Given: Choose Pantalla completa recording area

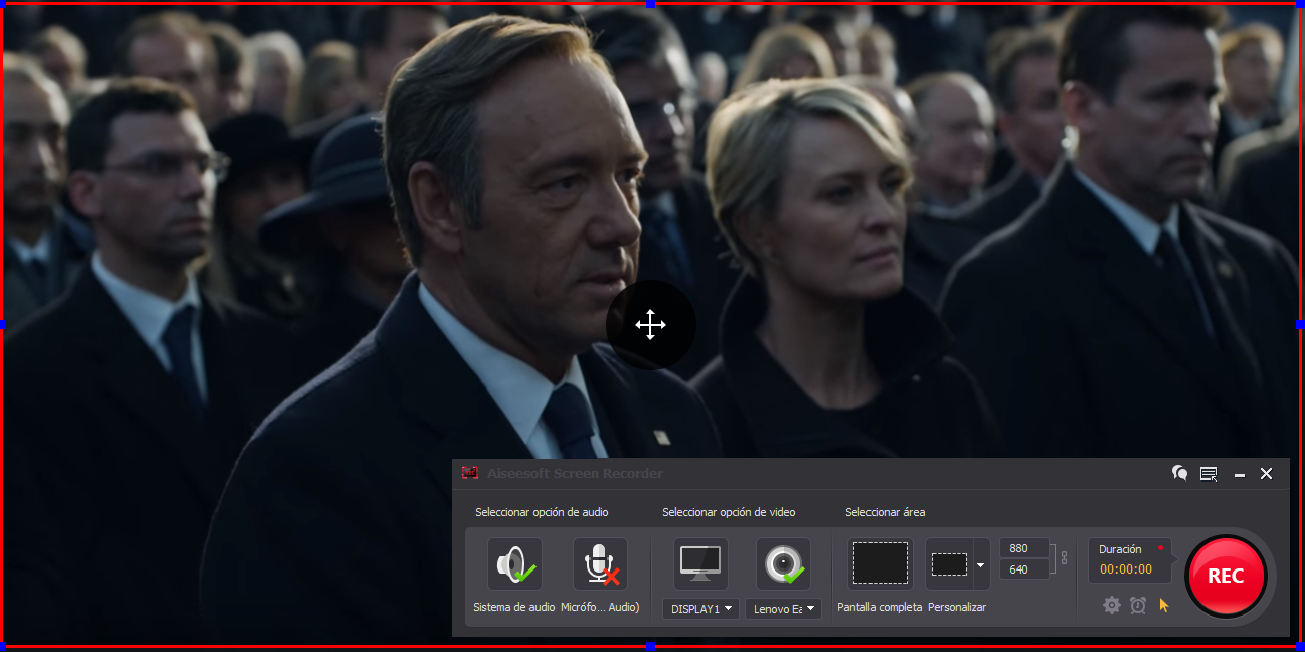Looking at the screenshot, I should (x=880, y=564).
